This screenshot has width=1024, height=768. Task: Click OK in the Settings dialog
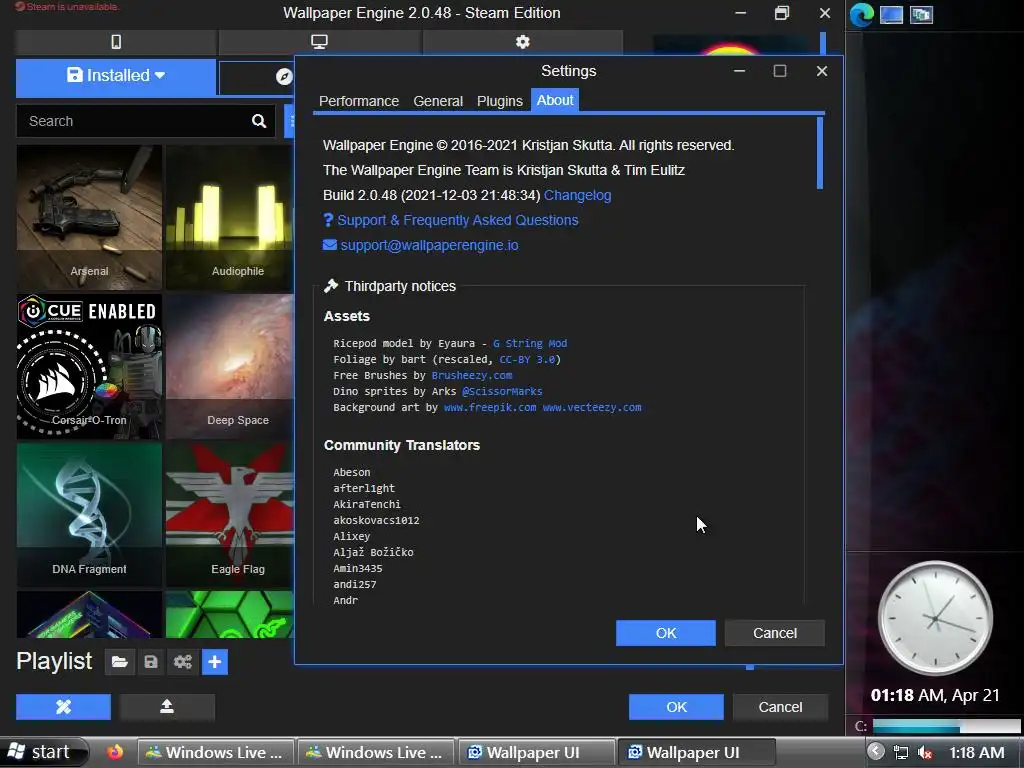point(665,633)
